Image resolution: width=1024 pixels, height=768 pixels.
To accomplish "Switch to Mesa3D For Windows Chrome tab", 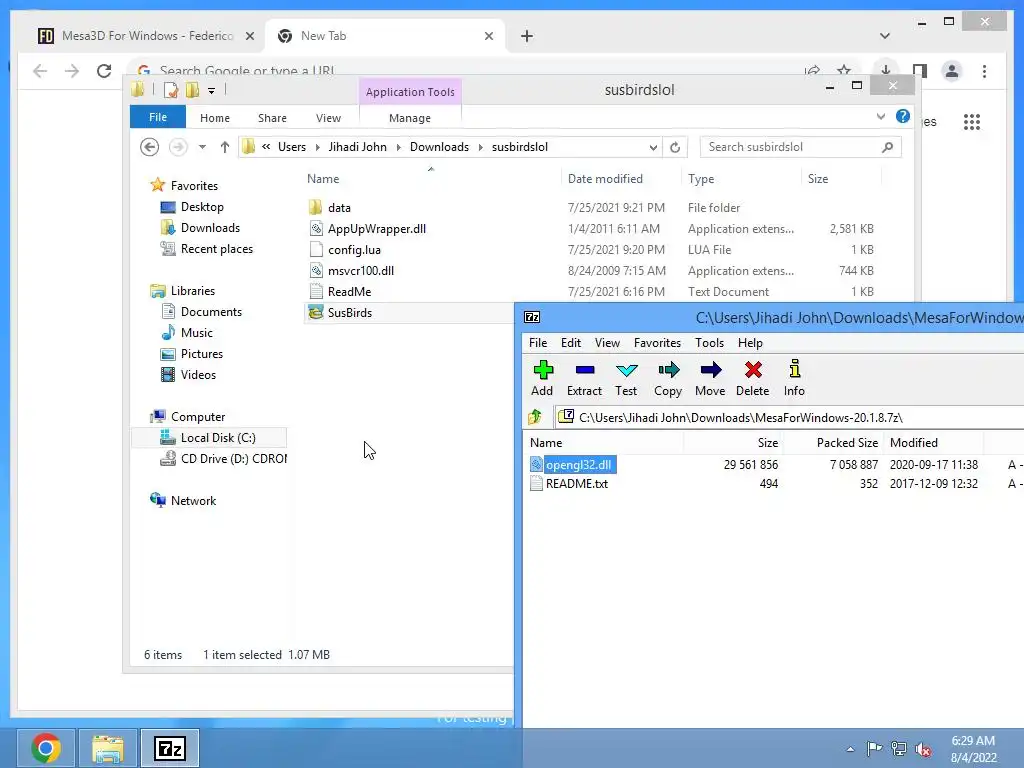I will (x=146, y=36).
